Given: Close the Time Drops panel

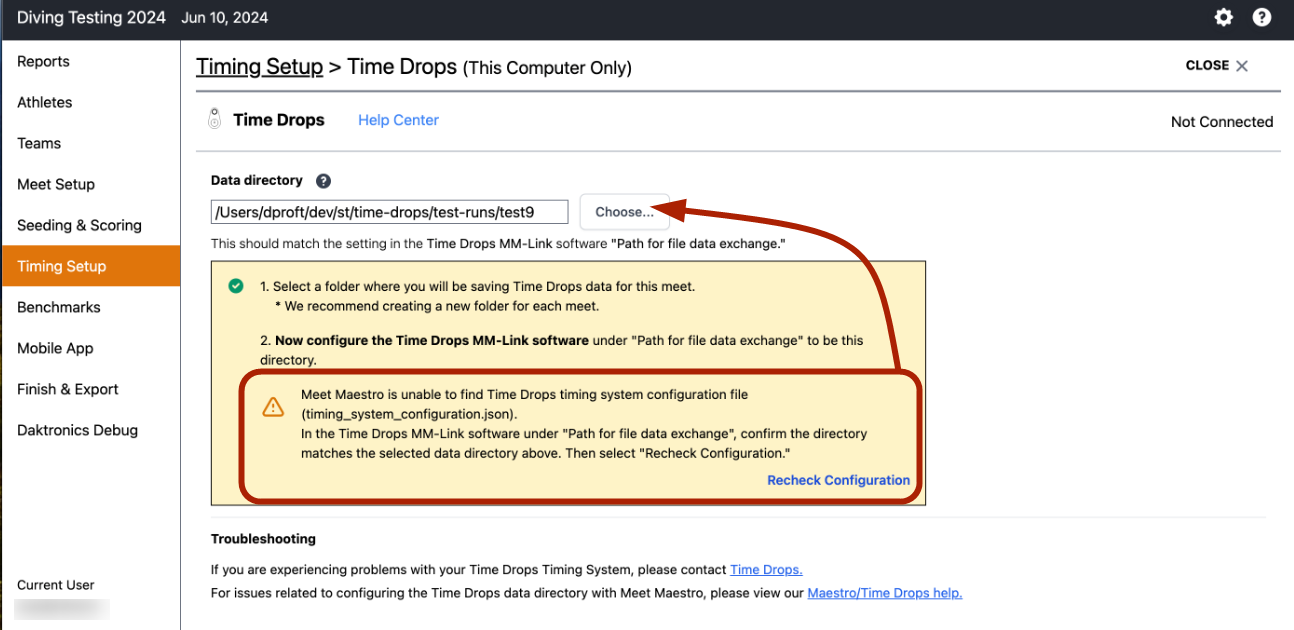Looking at the screenshot, I should (x=1216, y=65).
